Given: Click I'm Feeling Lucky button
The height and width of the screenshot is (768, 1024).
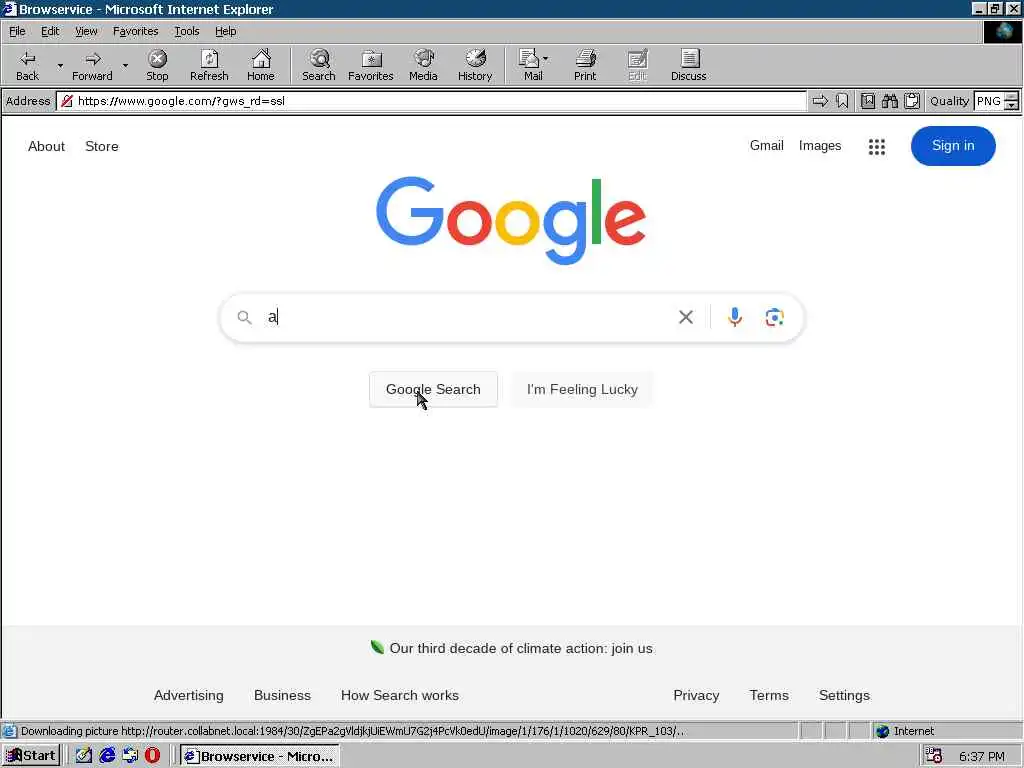Looking at the screenshot, I should click(x=582, y=389).
